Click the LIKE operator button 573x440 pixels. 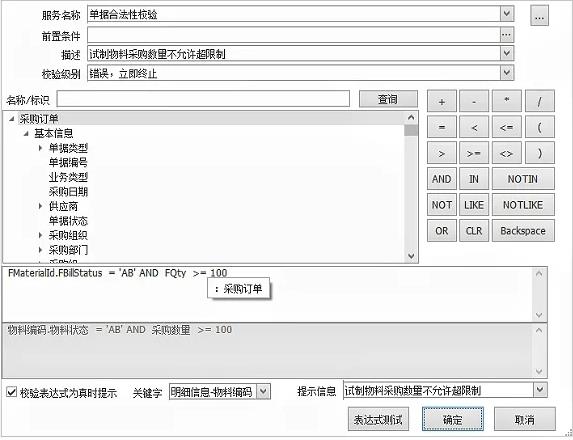[x=474, y=205]
